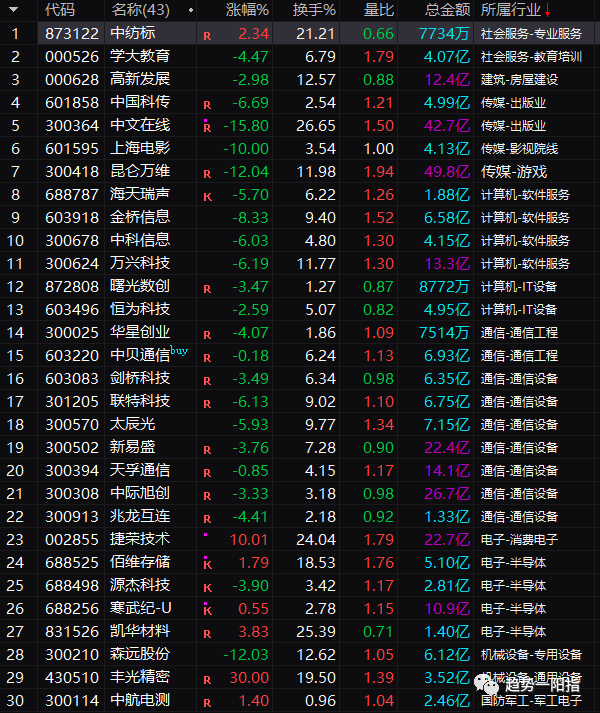Image resolution: width=600 pixels, height=713 pixels.
Task: Click the R marker on 中纺标 row
Action: pyautogui.click(x=207, y=36)
